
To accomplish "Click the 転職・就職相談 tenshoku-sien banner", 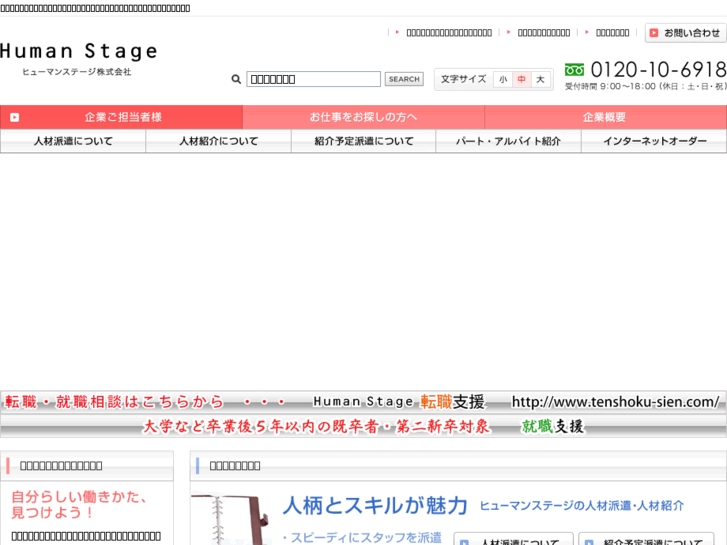I will (364, 402).
